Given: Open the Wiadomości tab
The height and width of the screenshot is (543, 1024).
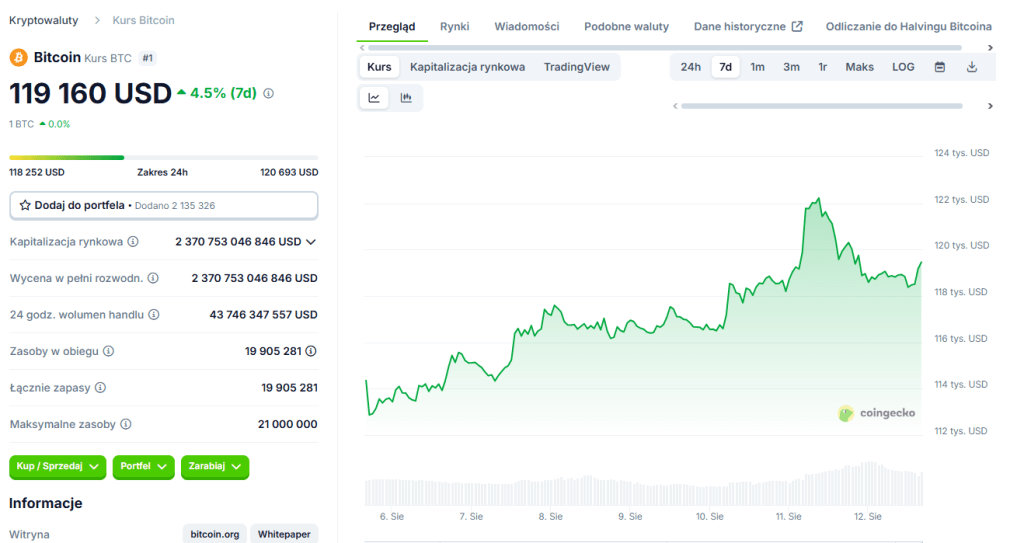Looking at the screenshot, I should click(x=526, y=27).
